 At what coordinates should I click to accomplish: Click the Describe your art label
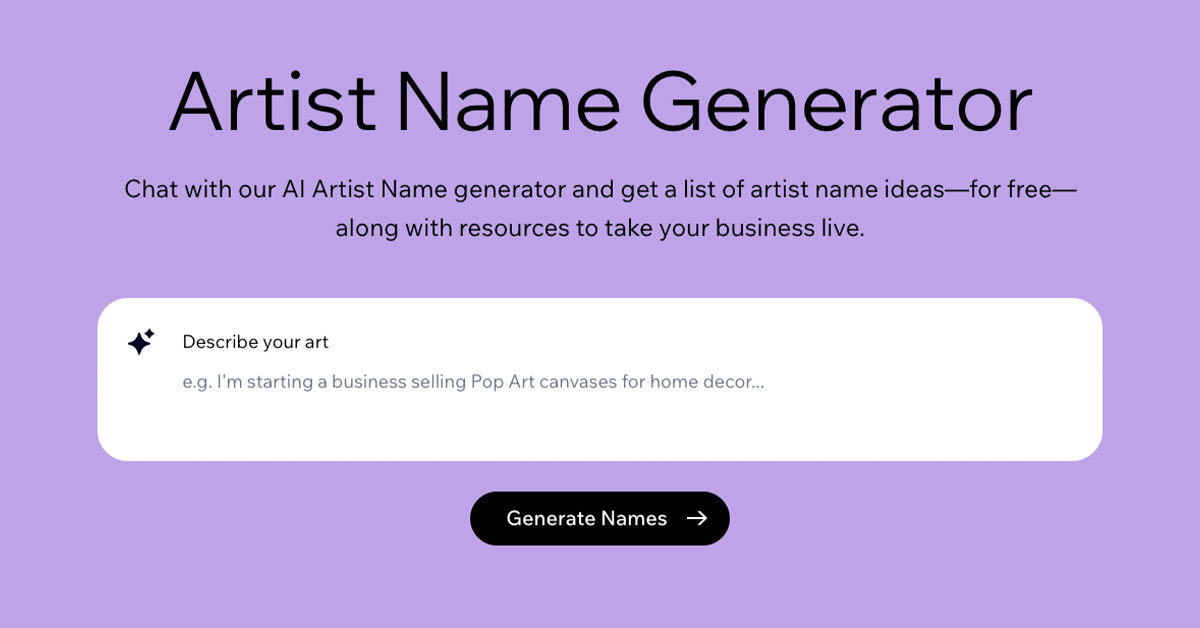pos(254,341)
